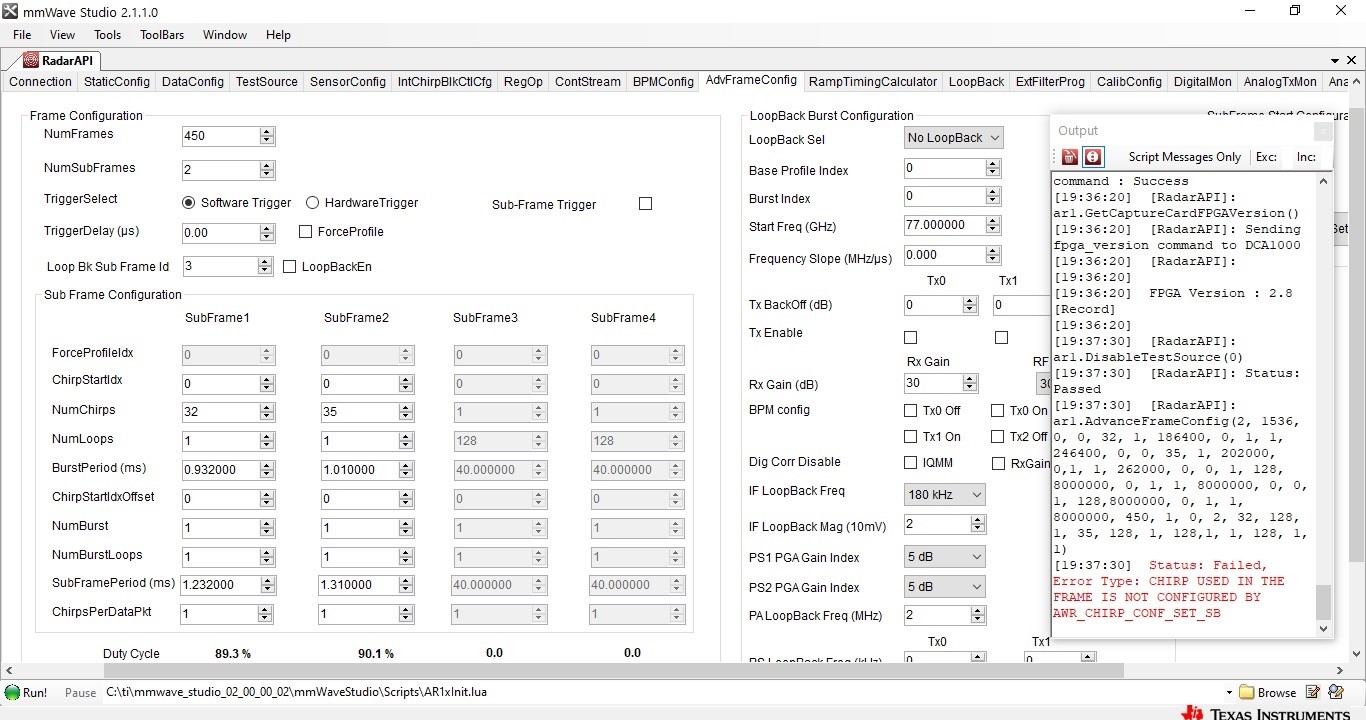
Task: Open the Browse folder icon for scripts
Action: [x=1246, y=692]
